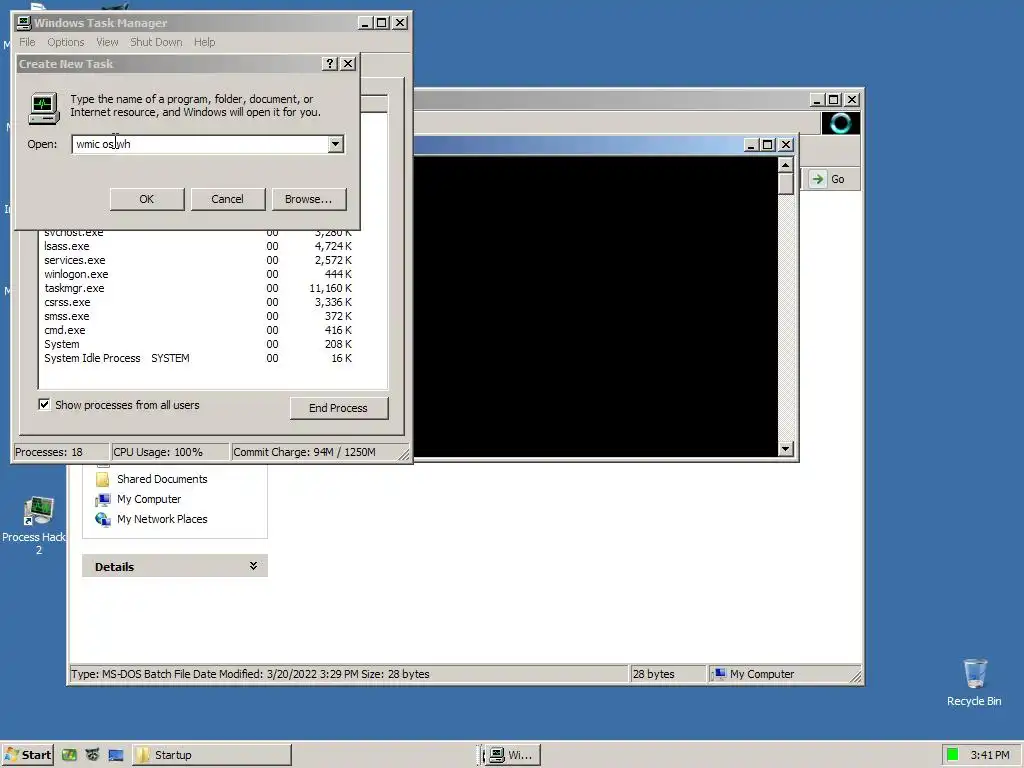Click the console scrollbar down arrow
The image size is (1024, 768).
pos(786,449)
